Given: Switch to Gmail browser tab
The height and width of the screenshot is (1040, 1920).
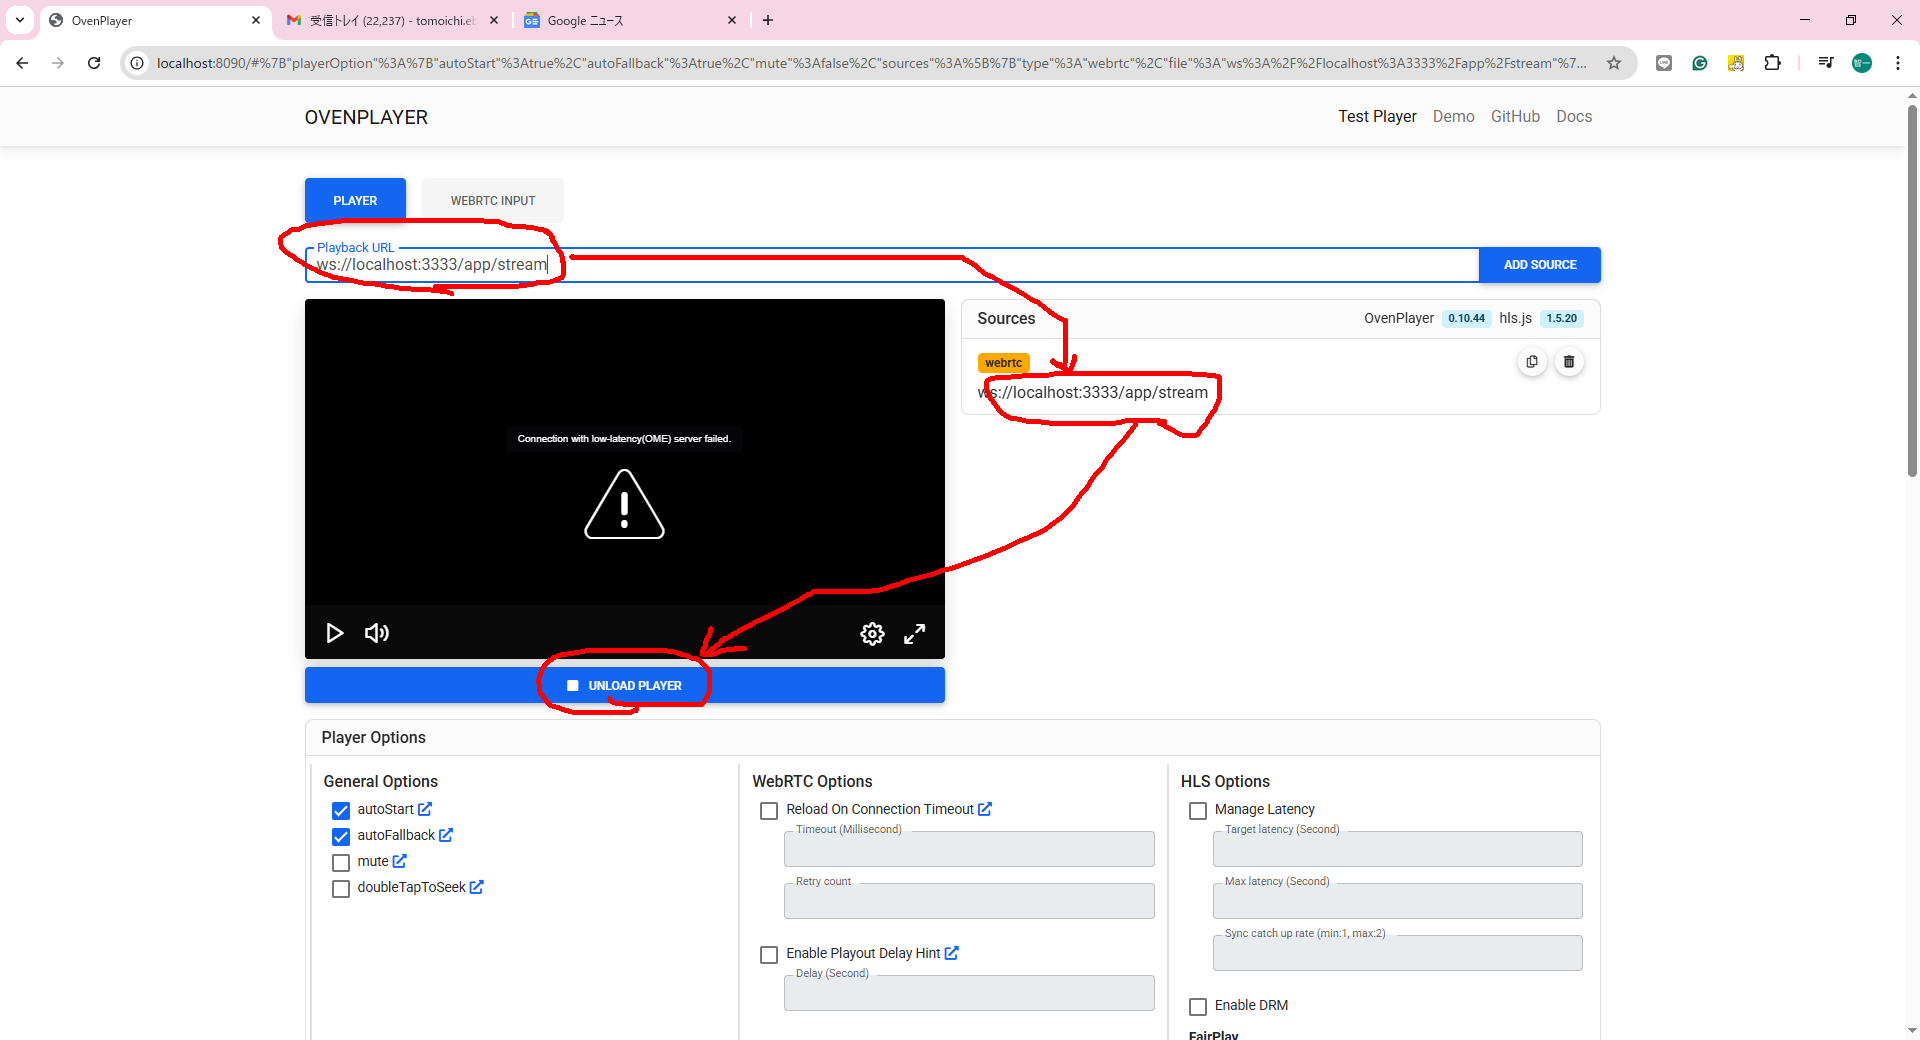Looking at the screenshot, I should [x=393, y=20].
